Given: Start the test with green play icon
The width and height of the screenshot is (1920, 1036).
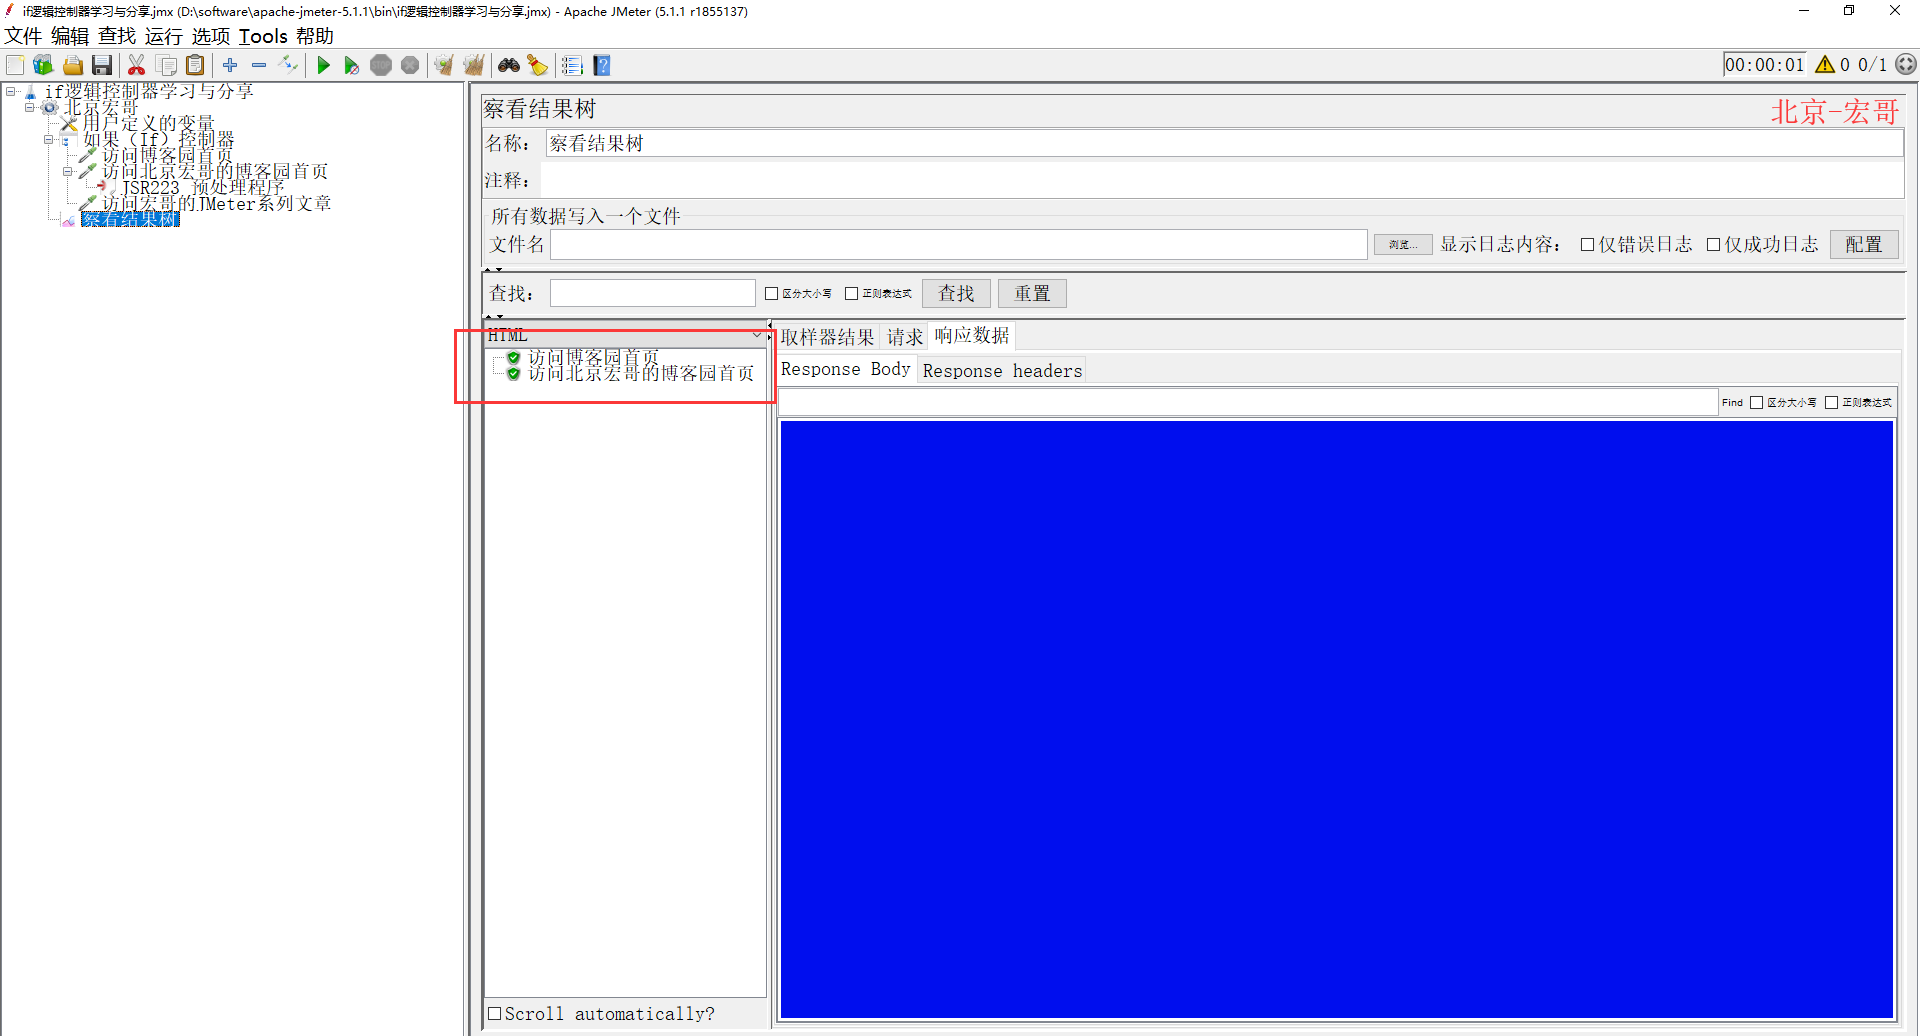Looking at the screenshot, I should (323, 65).
